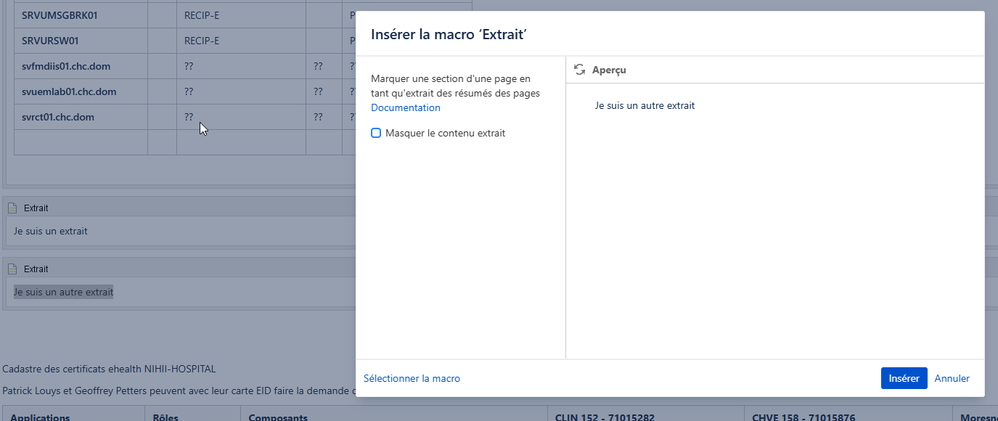The image size is (998, 421).
Task: Enable Masquer le contenu extrait checkbox
Action: click(376, 133)
